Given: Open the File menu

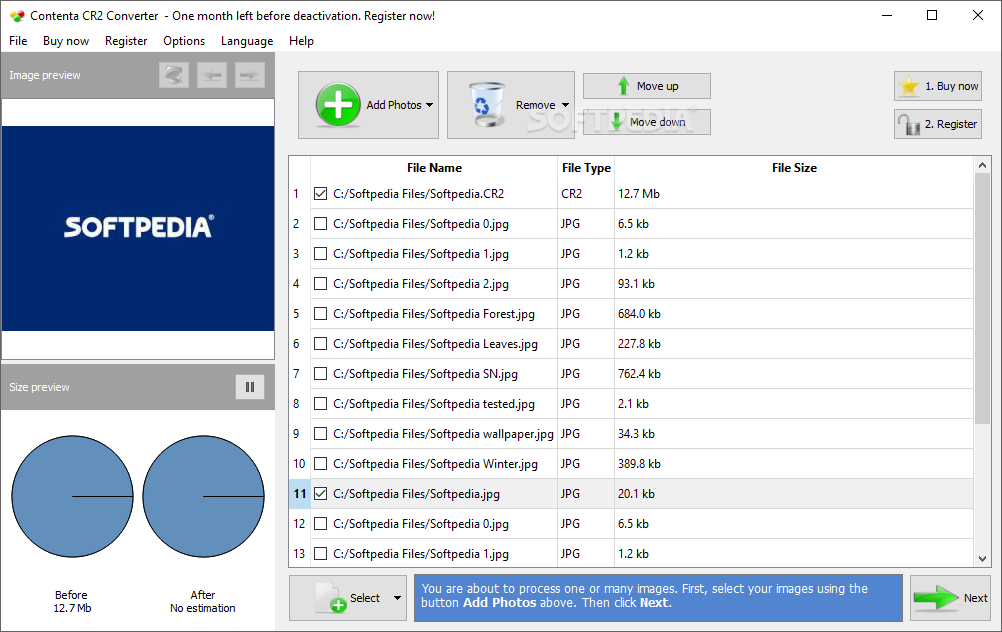Looking at the screenshot, I should pos(18,41).
